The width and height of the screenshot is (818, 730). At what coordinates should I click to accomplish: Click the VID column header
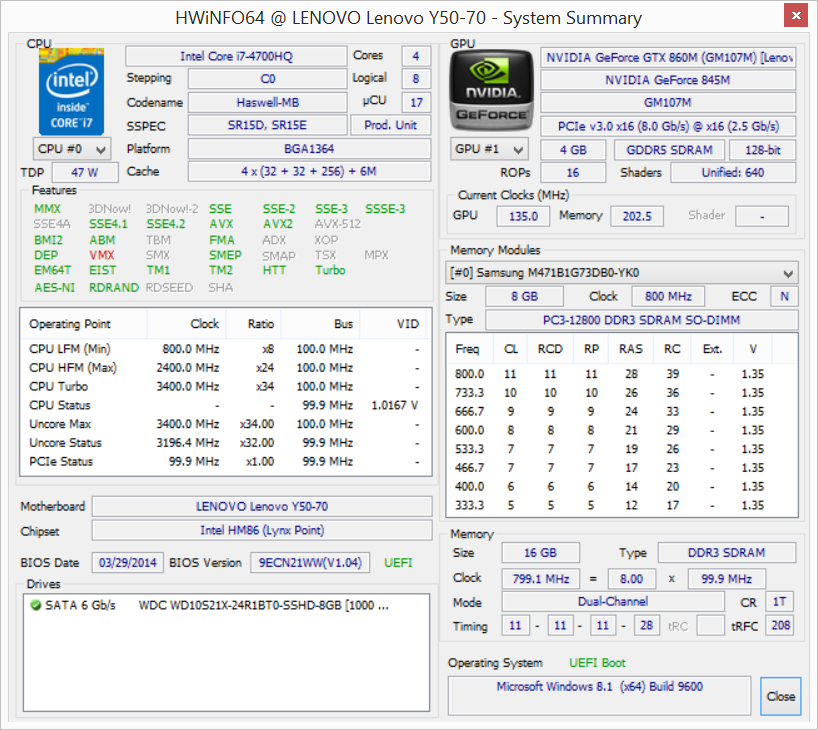392,324
